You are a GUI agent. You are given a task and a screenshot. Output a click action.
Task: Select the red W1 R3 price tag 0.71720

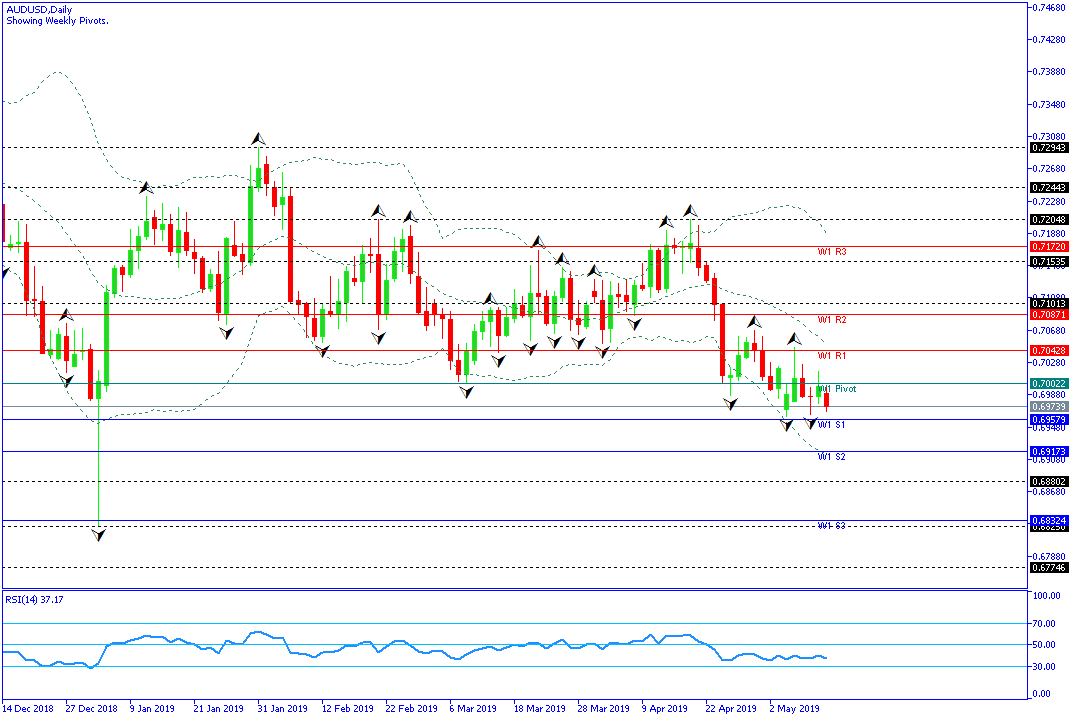click(x=1049, y=246)
